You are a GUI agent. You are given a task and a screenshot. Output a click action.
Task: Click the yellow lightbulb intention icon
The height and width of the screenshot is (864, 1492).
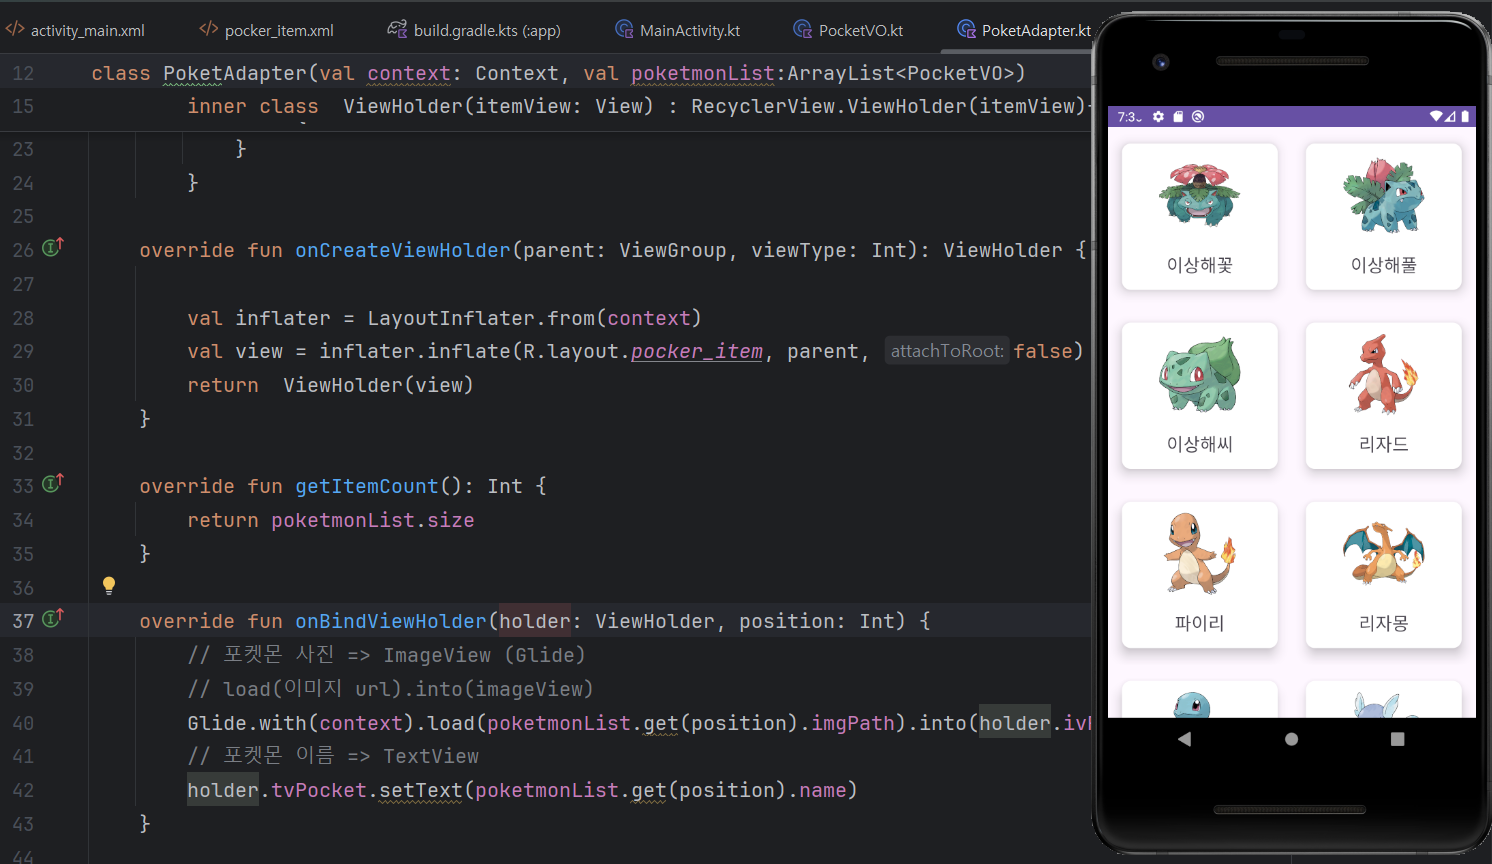pos(109,586)
